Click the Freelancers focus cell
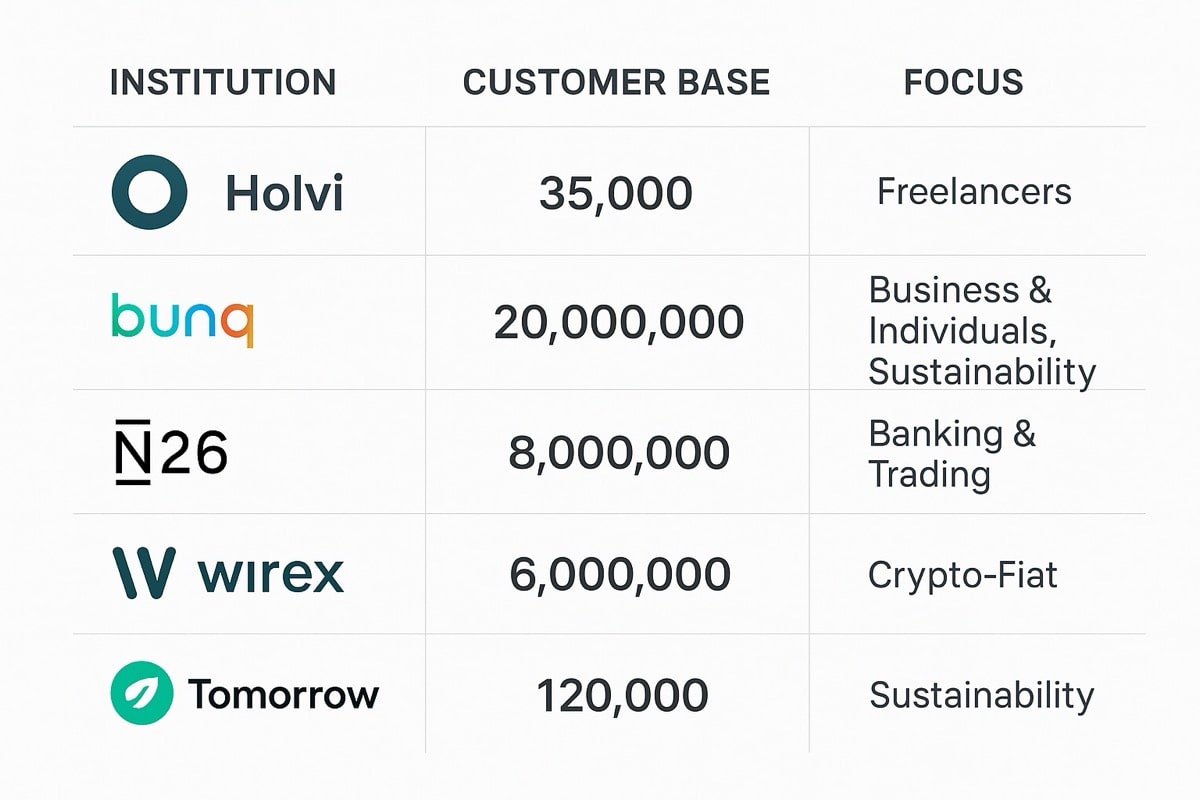 [974, 191]
